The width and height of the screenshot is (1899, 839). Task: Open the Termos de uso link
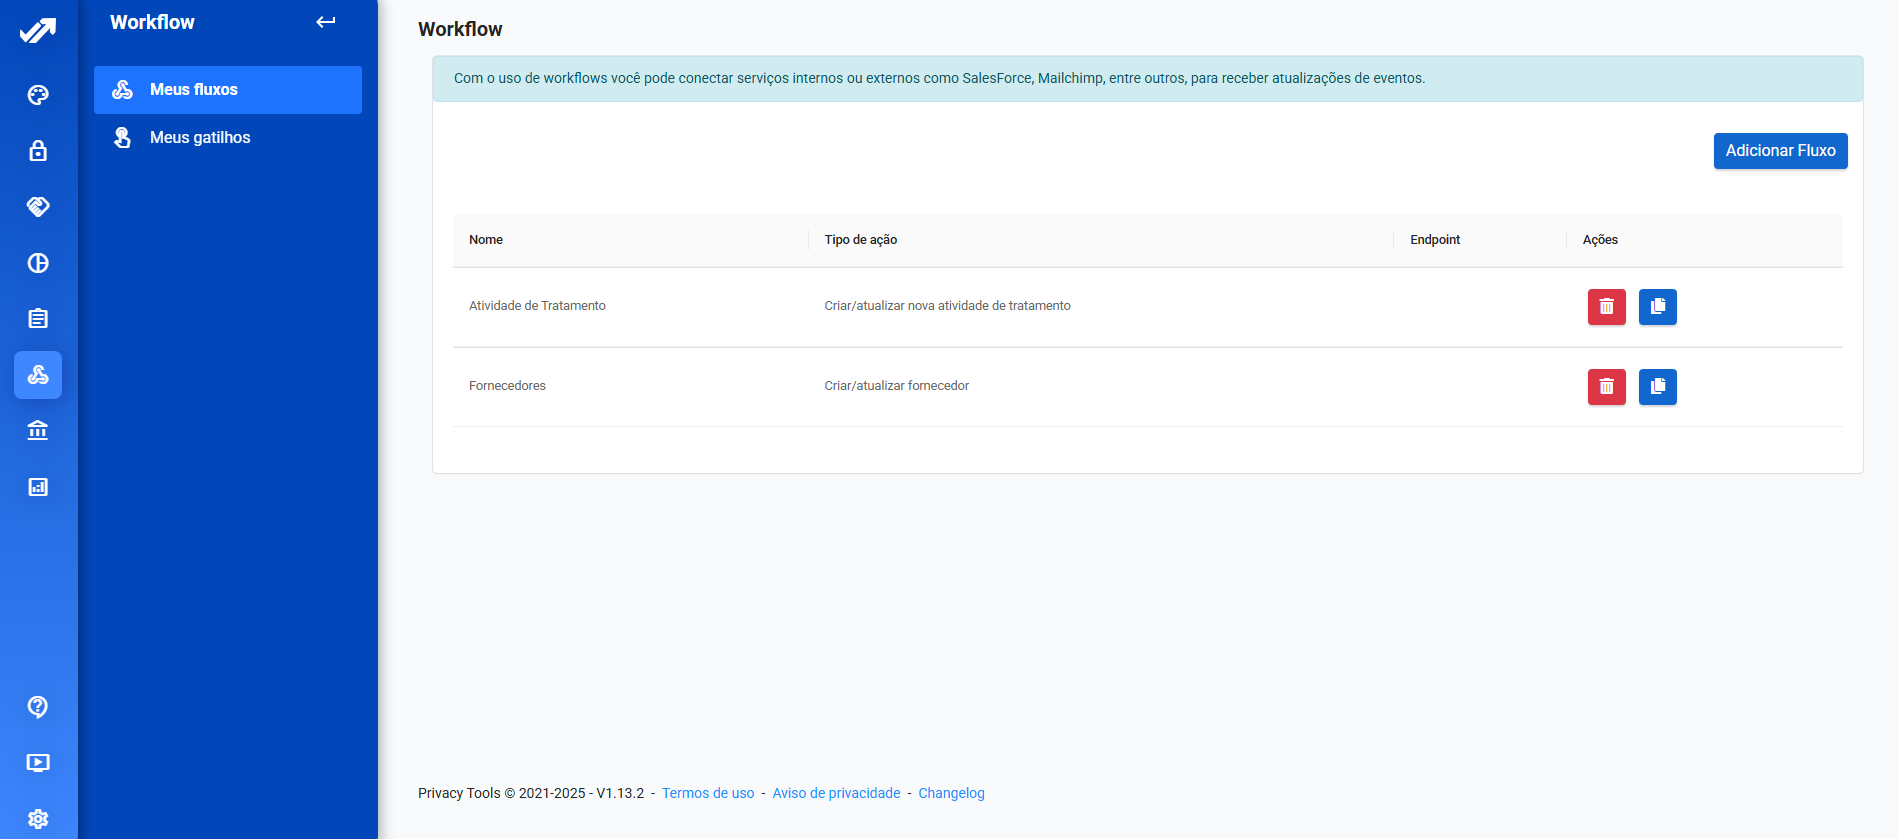[708, 793]
